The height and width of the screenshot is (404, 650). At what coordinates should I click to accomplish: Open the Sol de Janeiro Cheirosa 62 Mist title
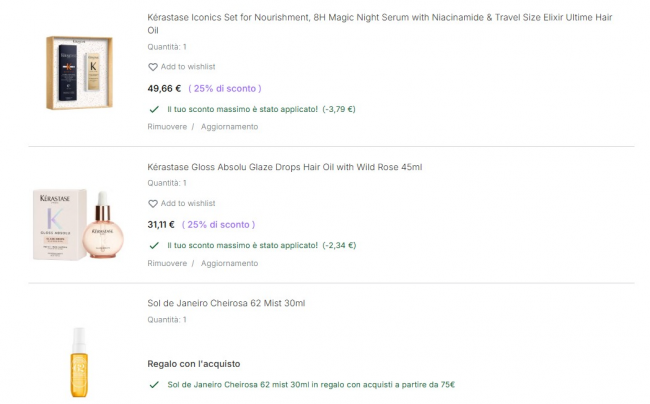[x=226, y=303]
